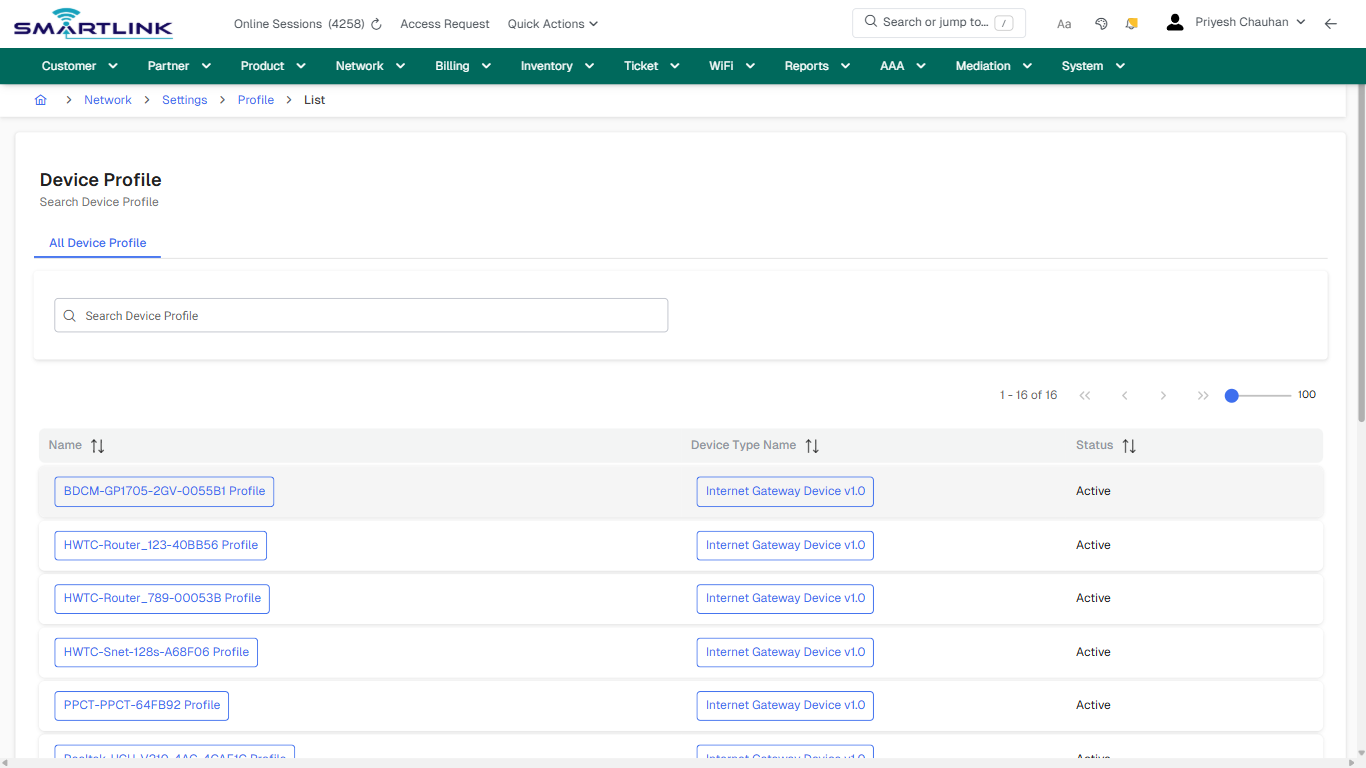Toggle sorting on the Status column
This screenshot has height=768, width=1366.
(1129, 445)
